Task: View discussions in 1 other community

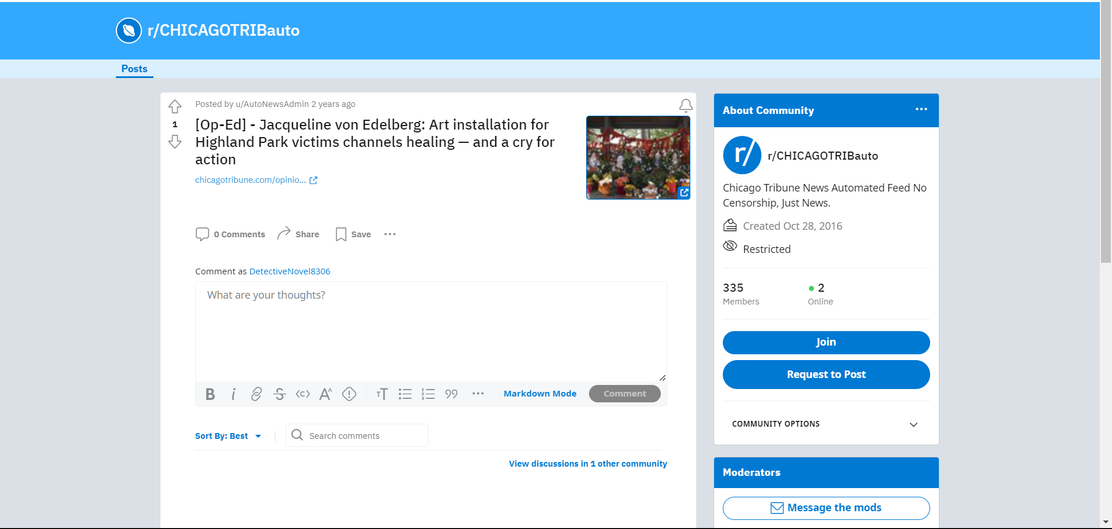Action: [x=588, y=464]
